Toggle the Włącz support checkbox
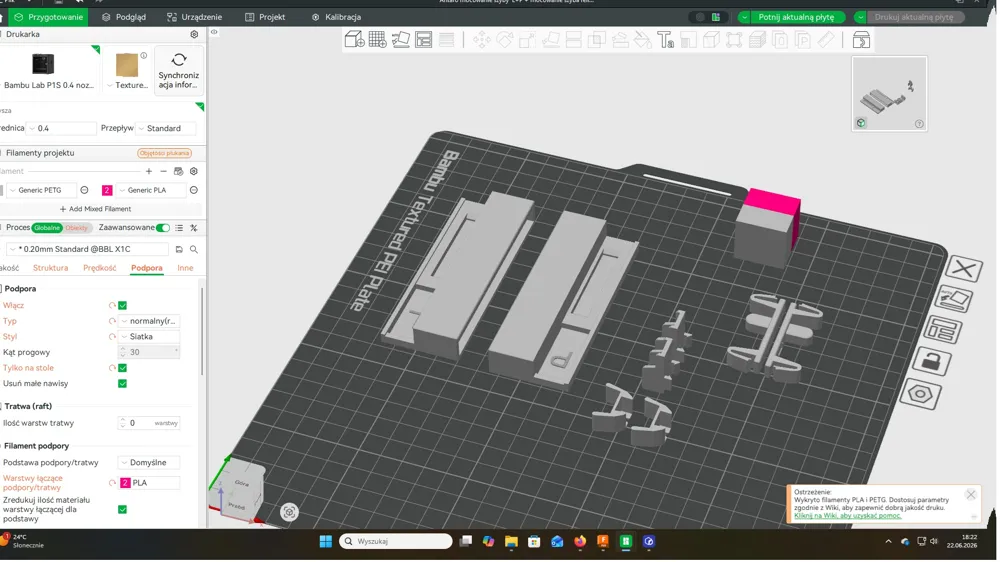Screen dimensions: 1000x562 (122, 306)
